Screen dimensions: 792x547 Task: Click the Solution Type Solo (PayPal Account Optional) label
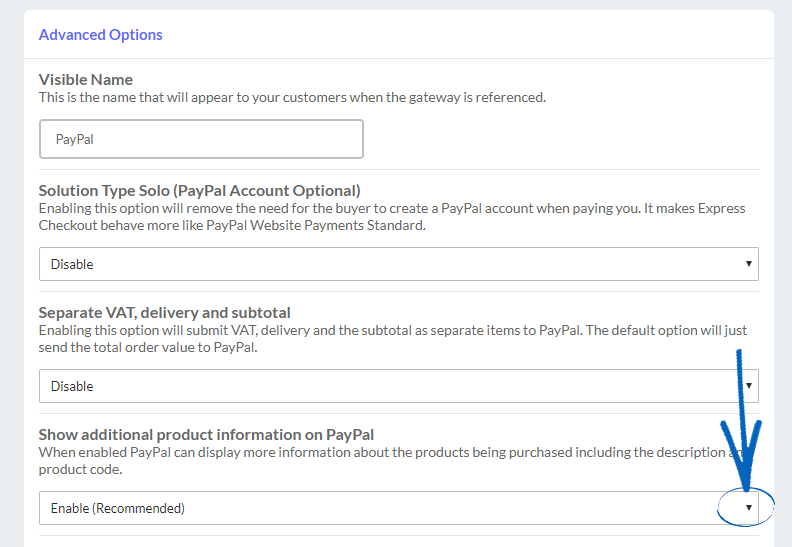(x=199, y=190)
